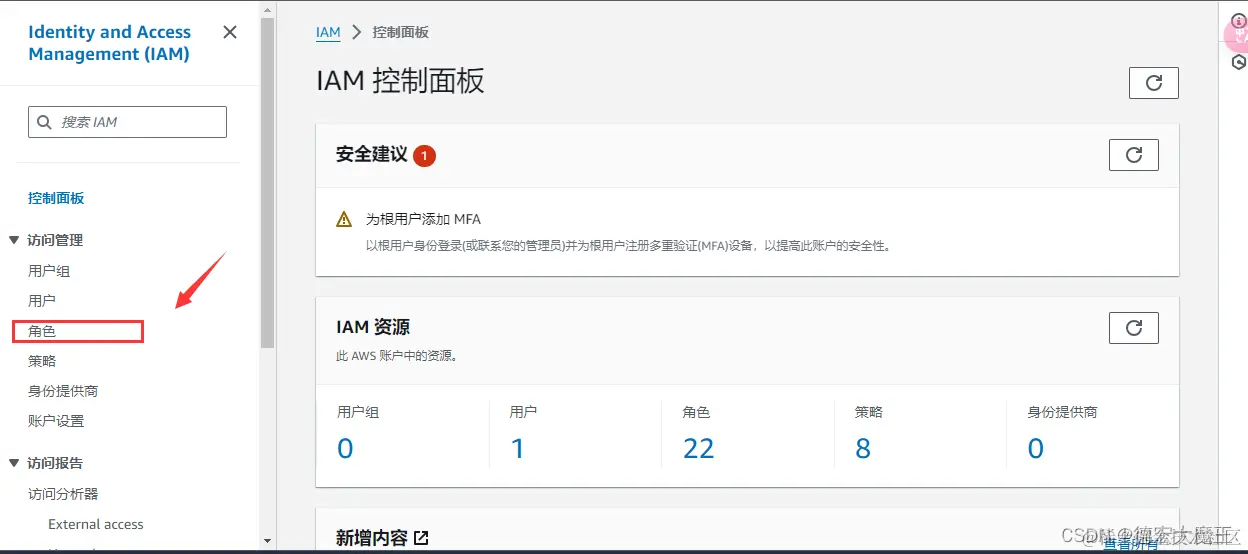Screen dimensions: 1248x554
Task: Open the 角色 count of 22
Action: 698,449
